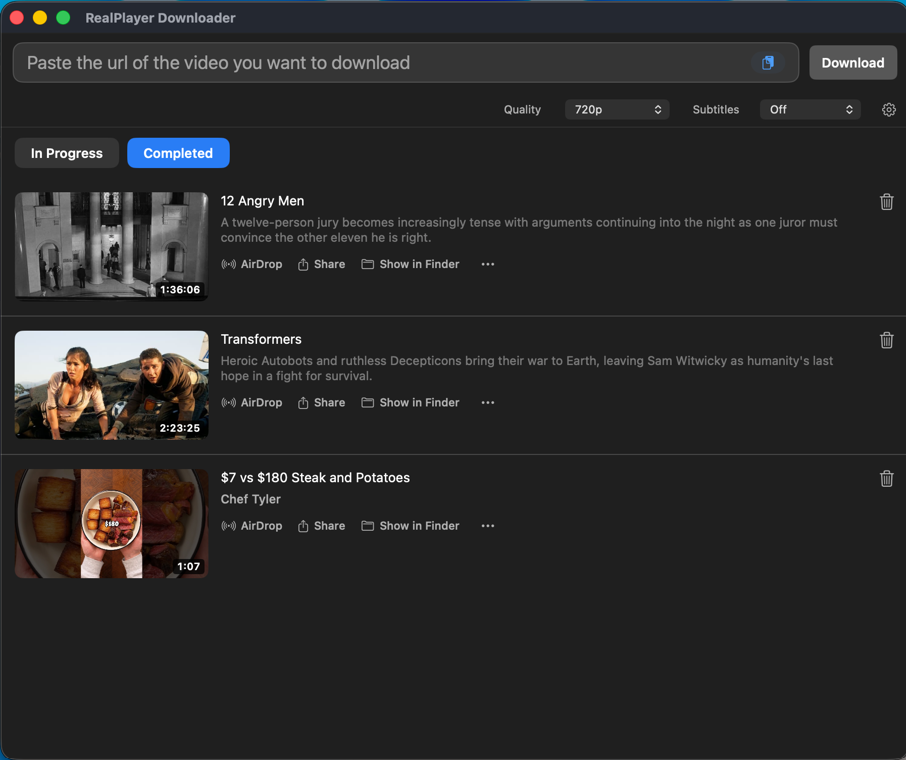Open the Transformers thumbnail

[112, 385]
